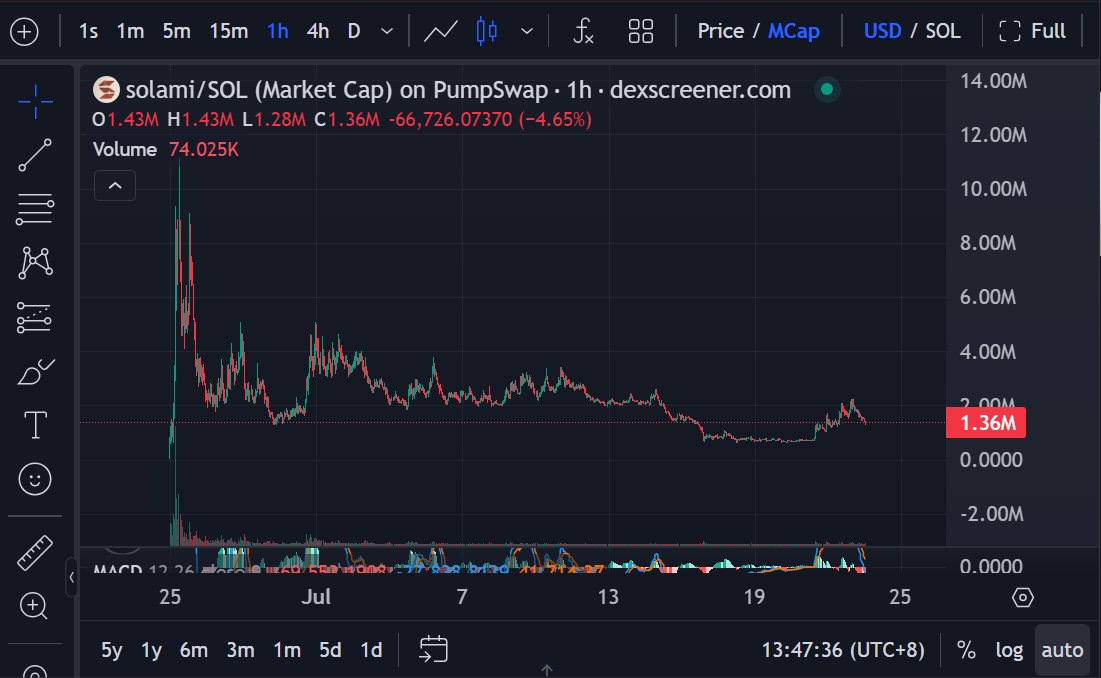Collapse the drawing toolbar side arrow

(72, 578)
